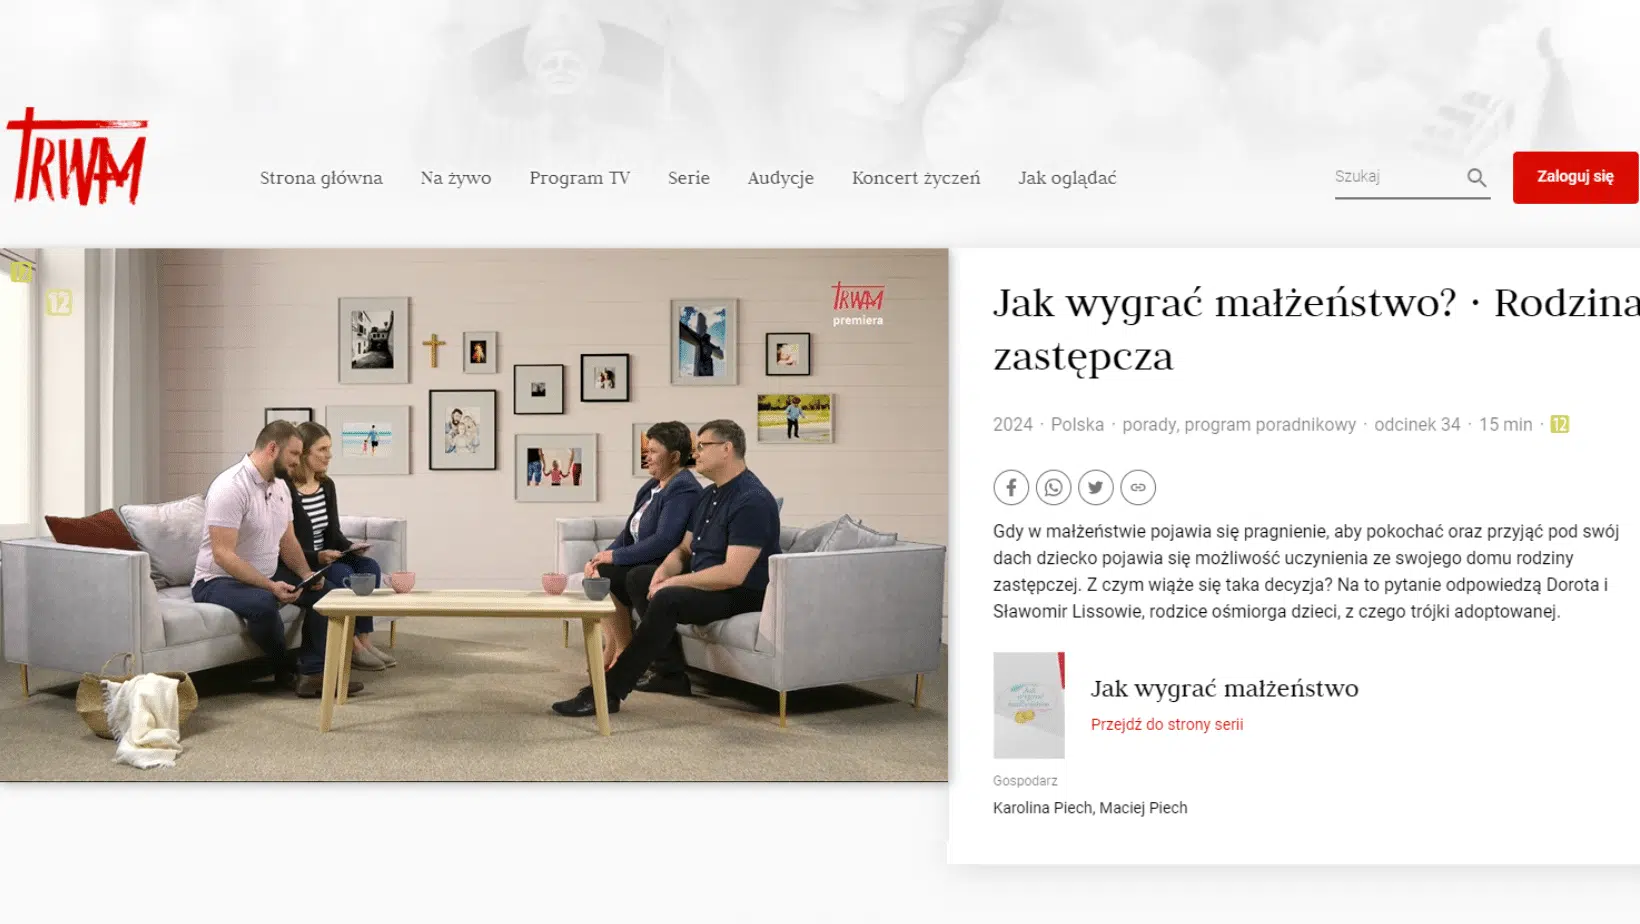The image size is (1640, 924).
Task: Navigate to Serie section
Action: [x=688, y=178]
